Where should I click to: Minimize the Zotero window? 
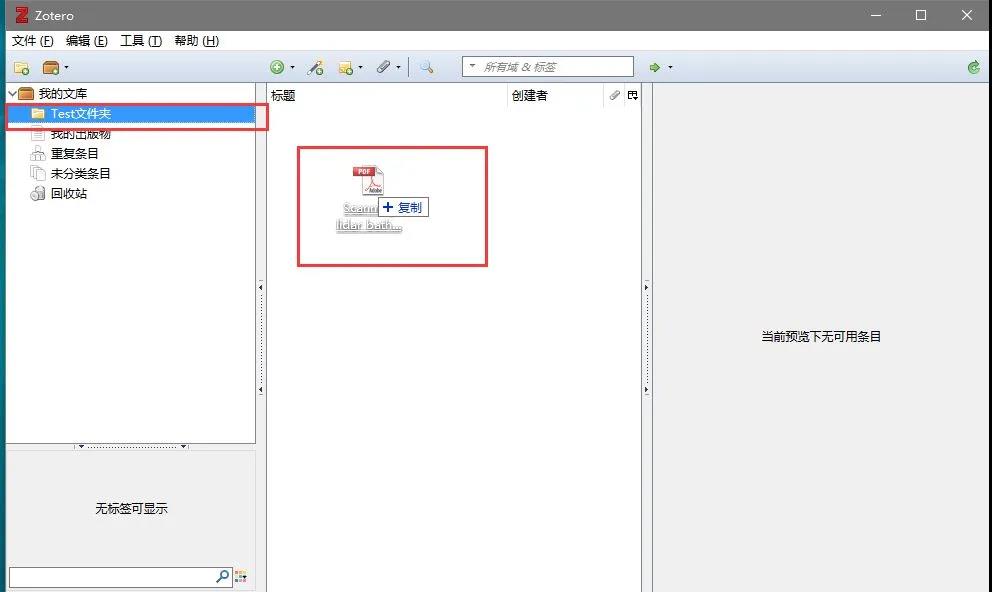pos(876,15)
